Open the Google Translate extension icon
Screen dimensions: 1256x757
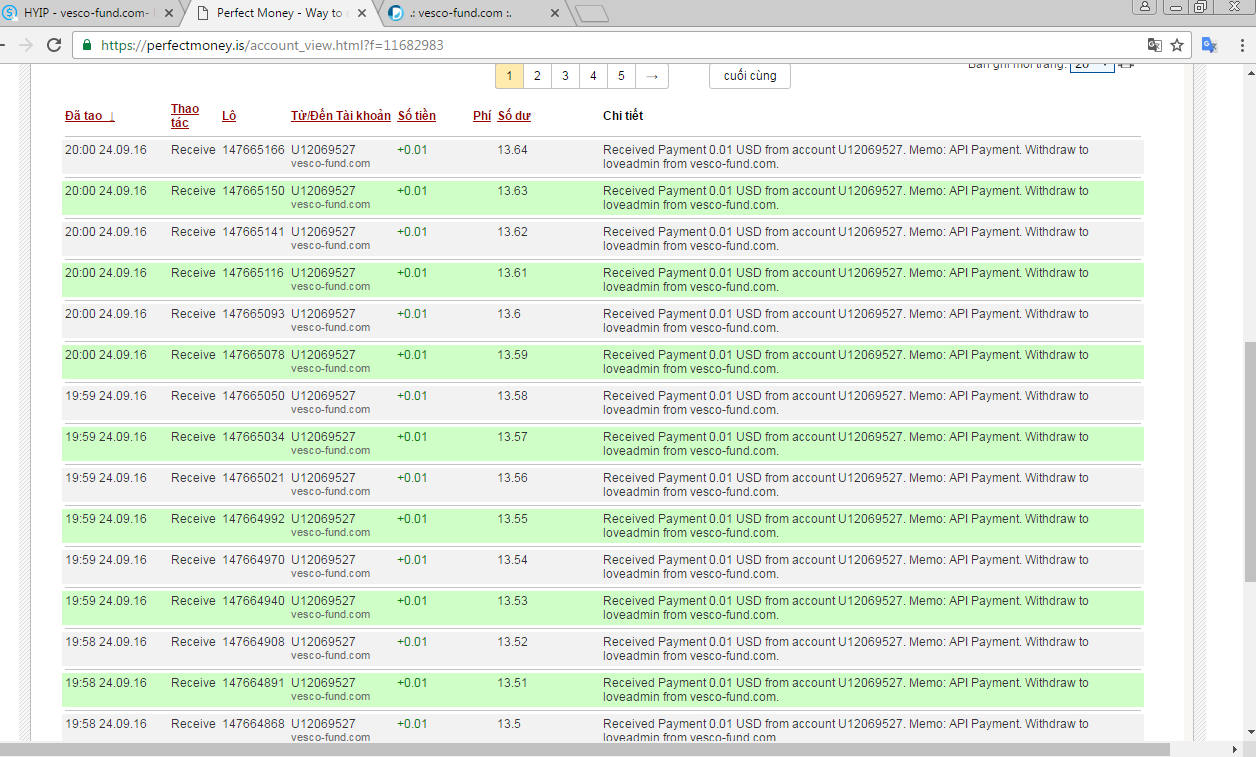tap(1209, 45)
